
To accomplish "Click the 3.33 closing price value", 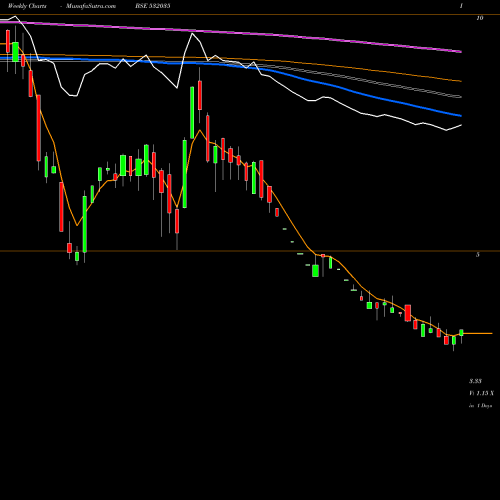I will click(x=475, y=381).
